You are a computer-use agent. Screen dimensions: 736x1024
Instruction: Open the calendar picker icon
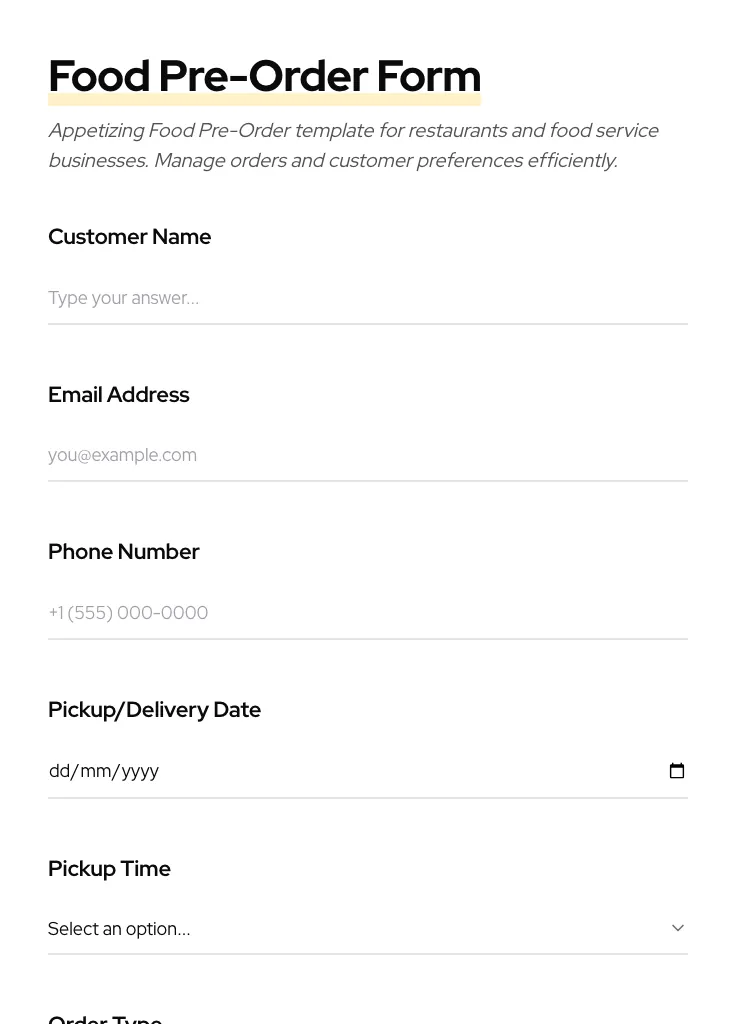[677, 771]
